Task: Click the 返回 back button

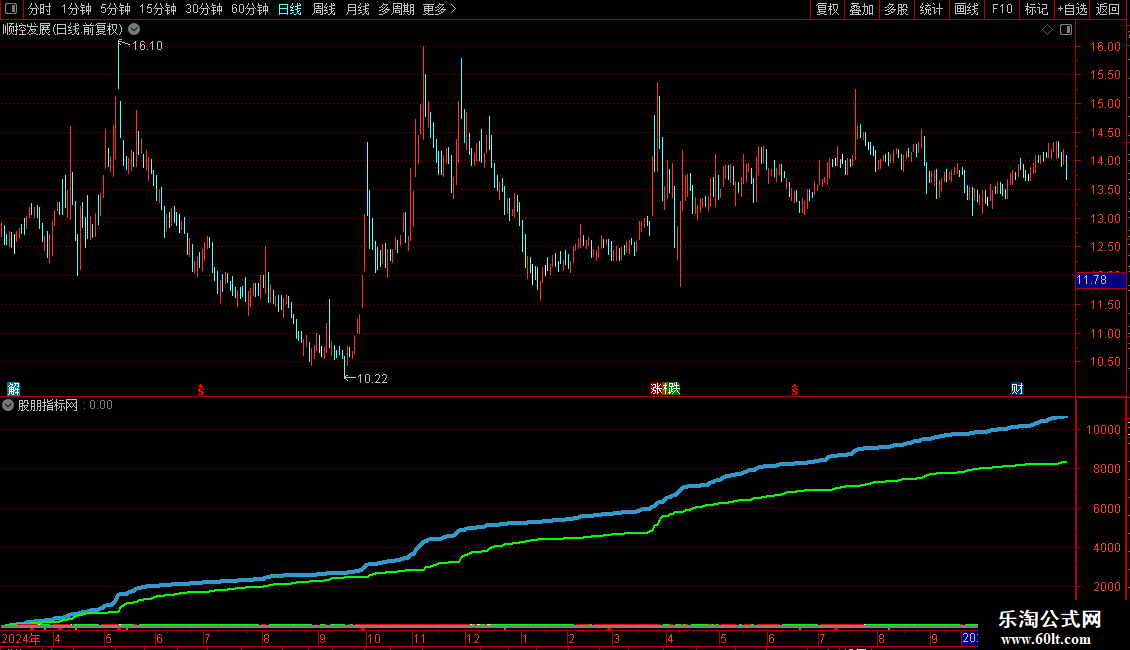Action: click(1108, 9)
